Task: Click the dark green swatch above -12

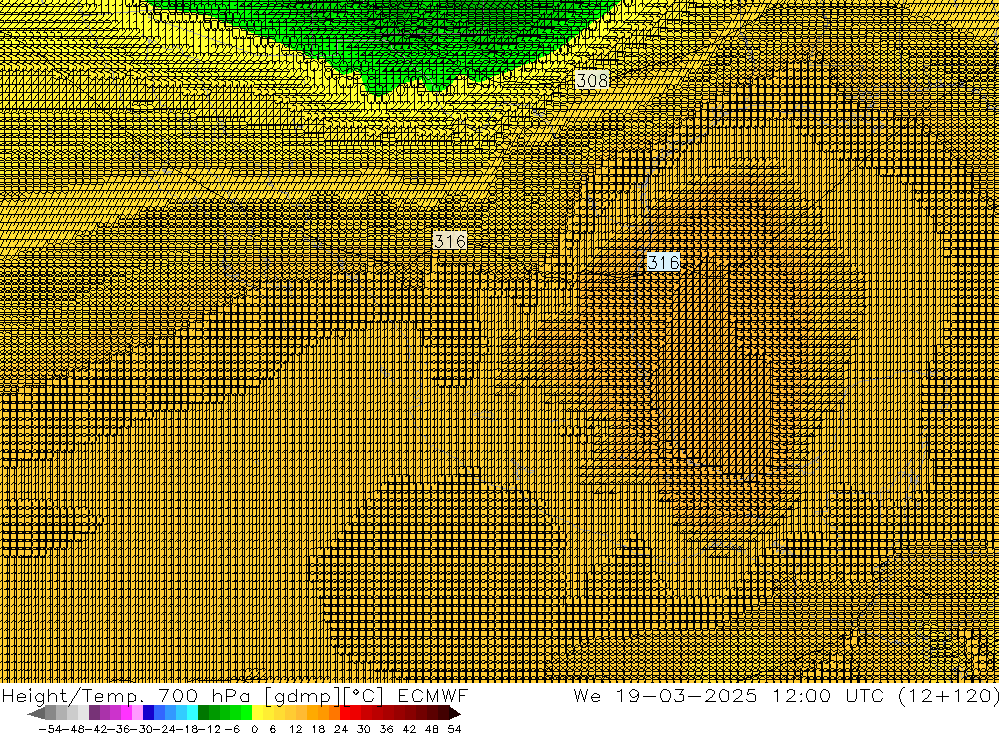Action: coord(203,713)
